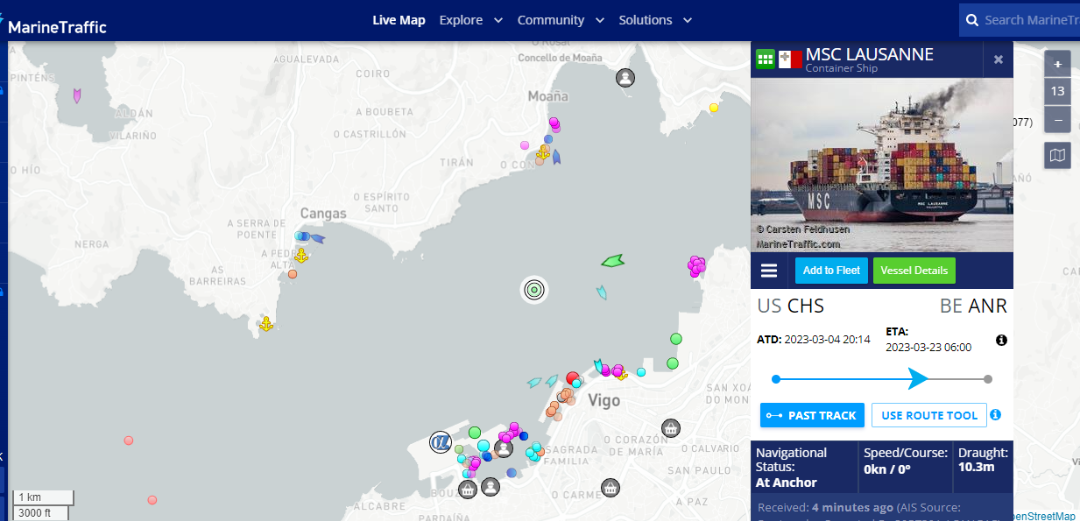
Task: Click the voyage progress arrow bar
Action: [882, 378]
